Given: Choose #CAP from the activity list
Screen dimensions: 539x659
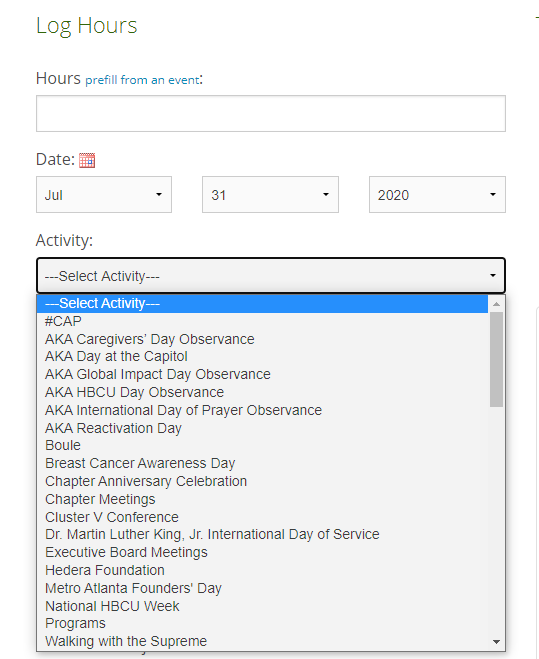Looking at the screenshot, I should [x=263, y=322].
